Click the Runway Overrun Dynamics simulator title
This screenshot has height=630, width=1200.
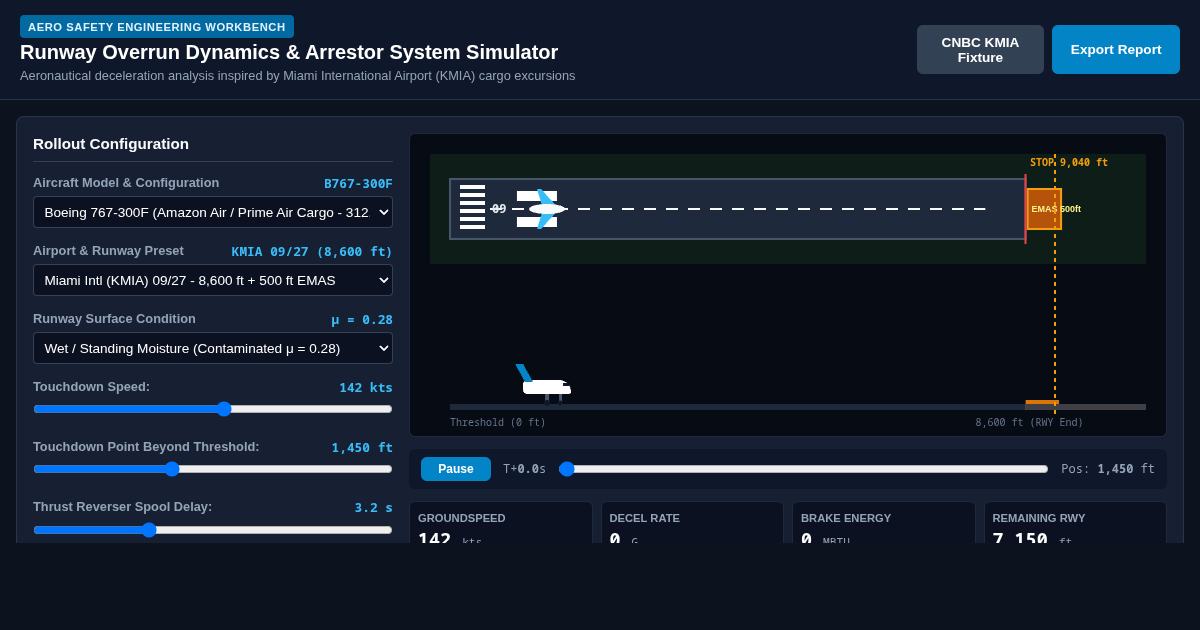pos(289,52)
